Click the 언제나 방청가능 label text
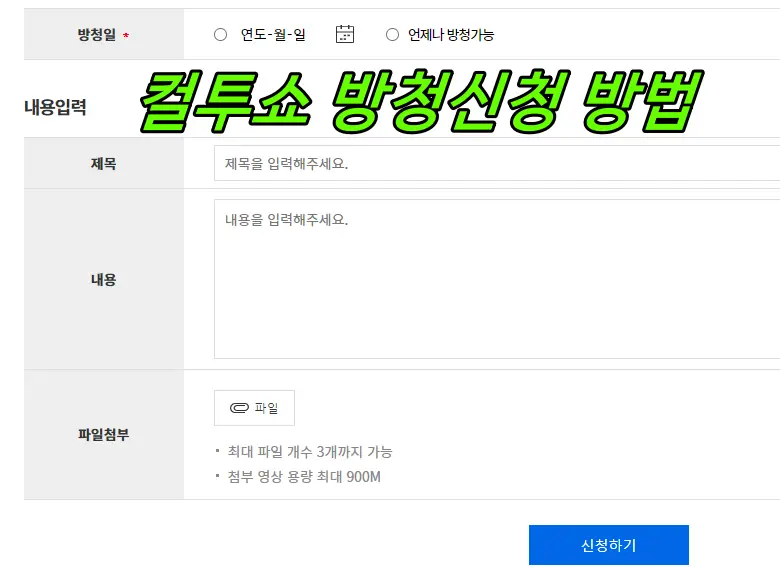 (x=451, y=35)
